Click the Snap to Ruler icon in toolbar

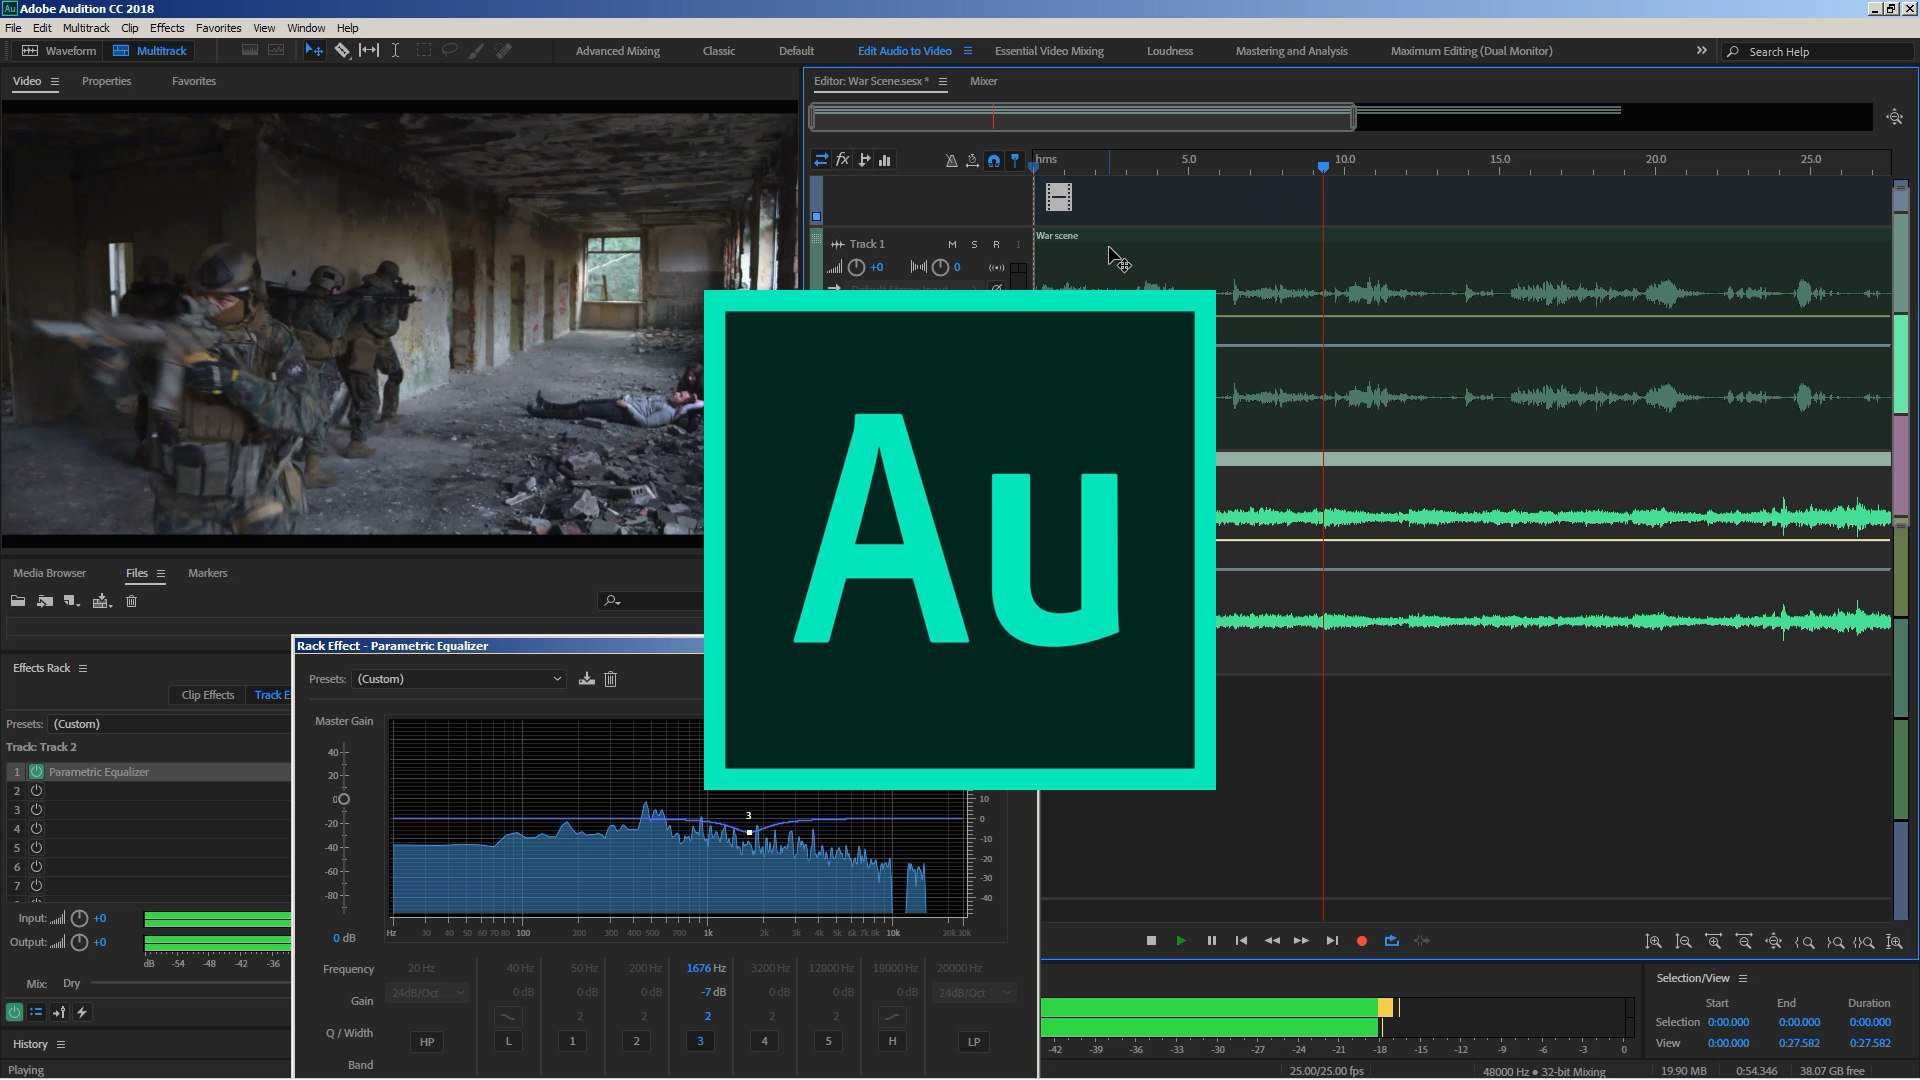coord(993,160)
